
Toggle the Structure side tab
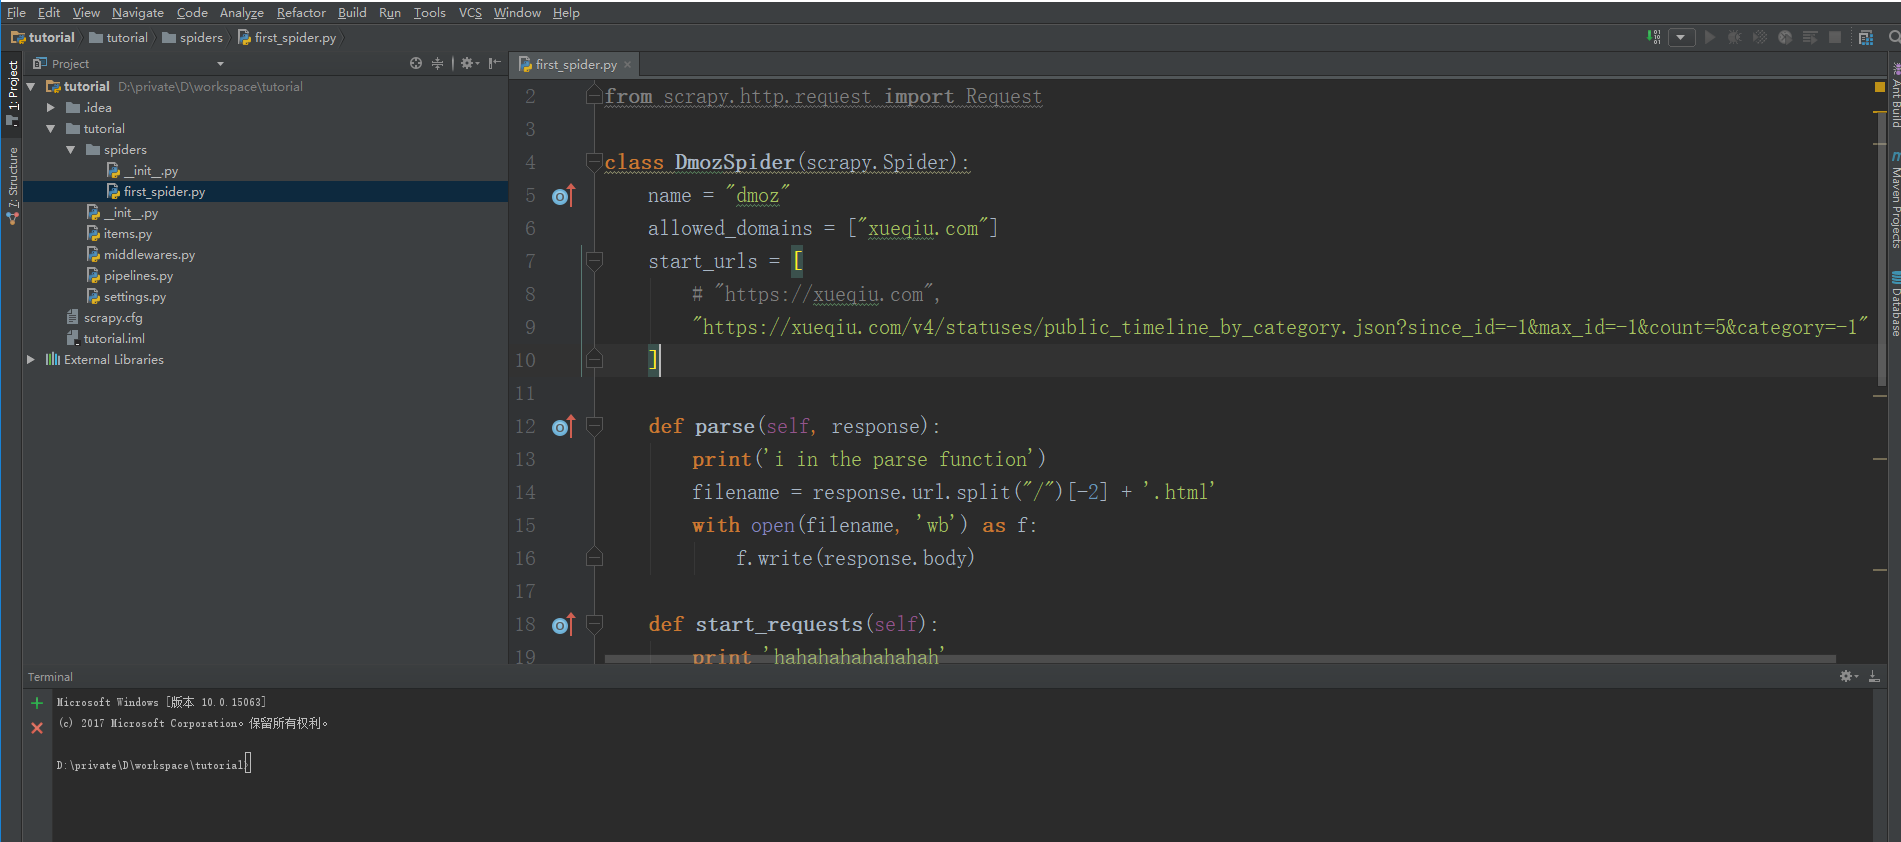coord(12,184)
